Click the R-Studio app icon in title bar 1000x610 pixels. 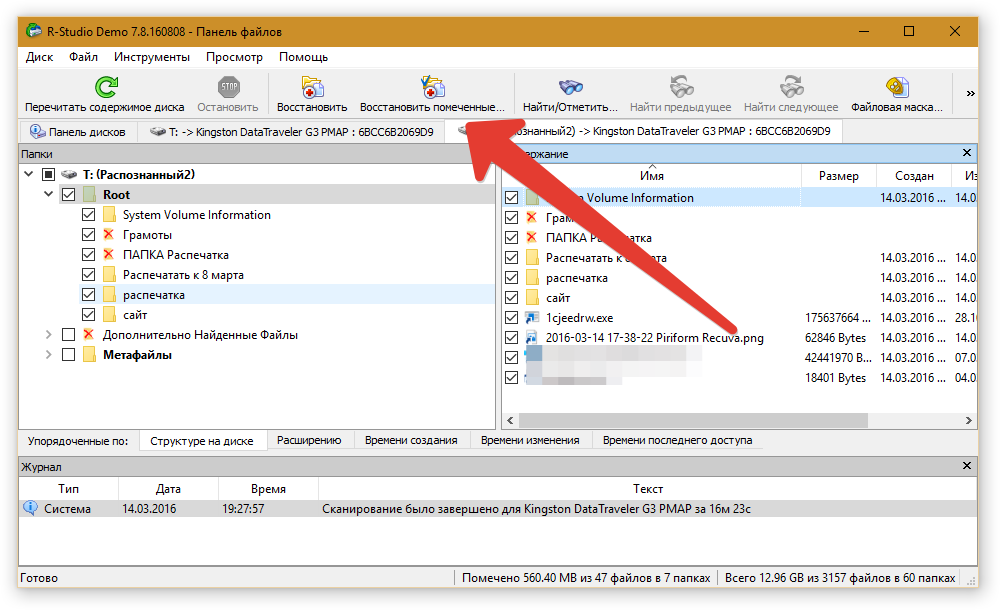click(34, 31)
